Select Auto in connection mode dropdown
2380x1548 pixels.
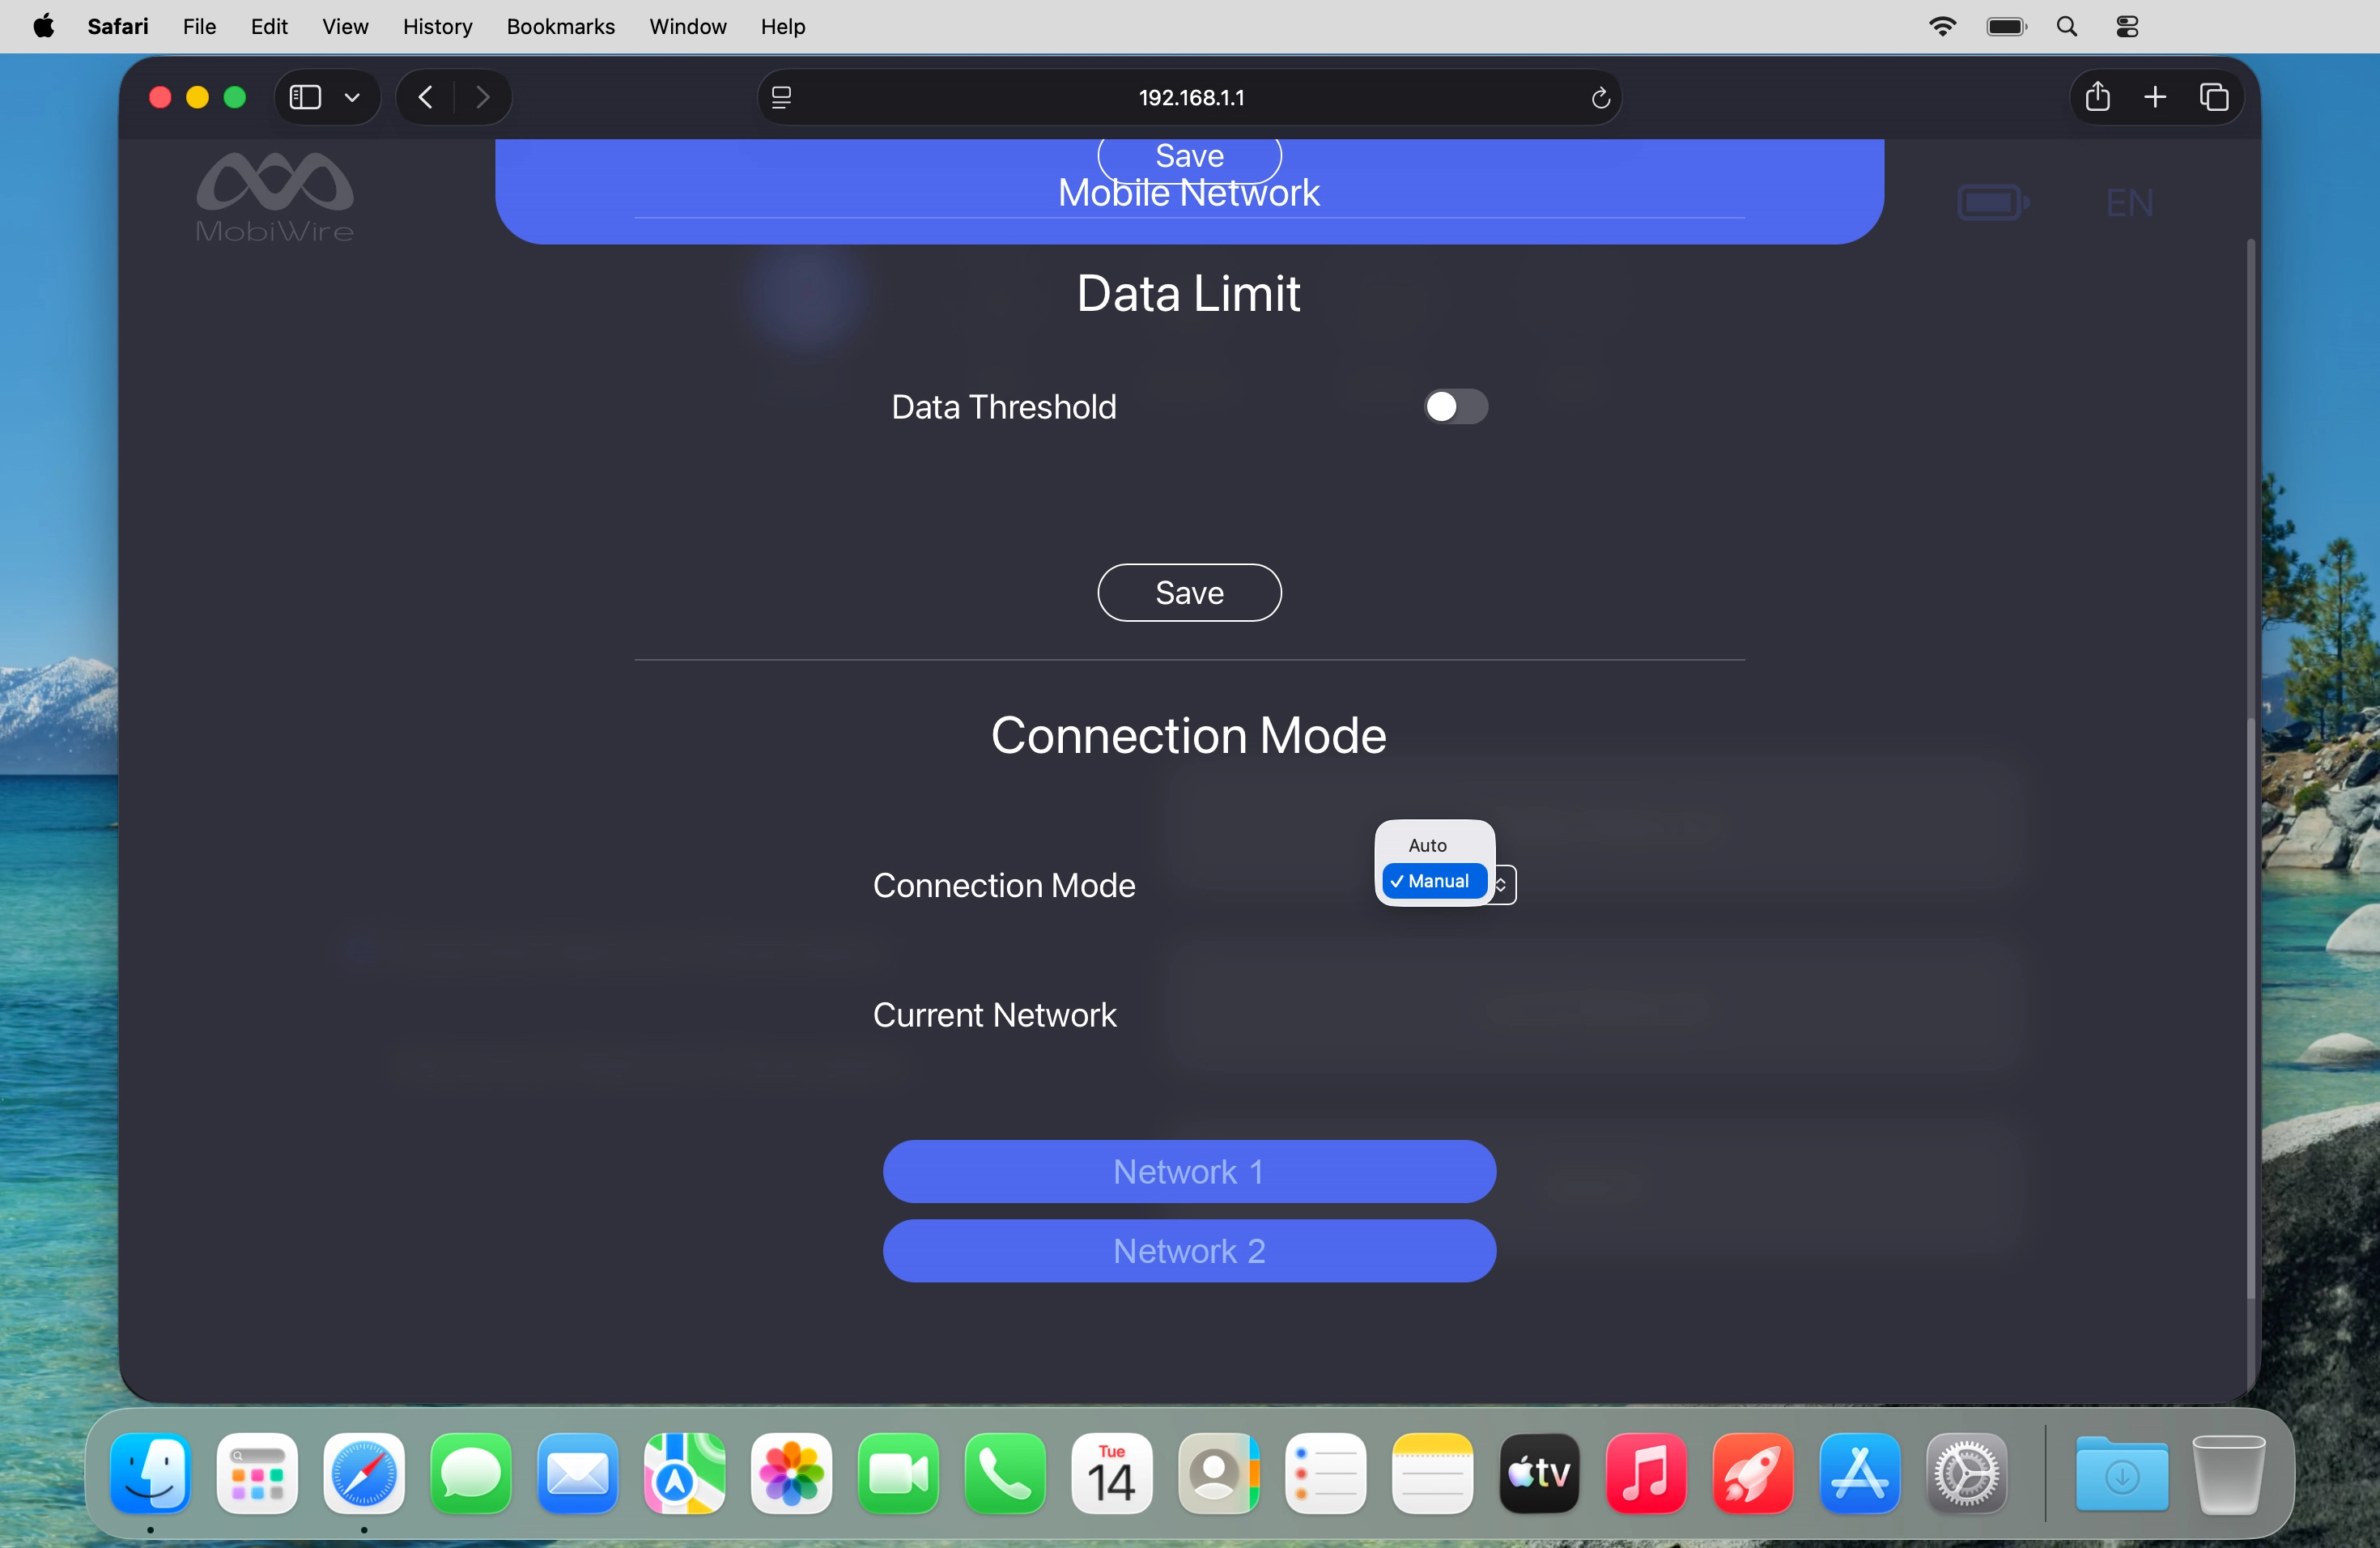pos(1427,845)
